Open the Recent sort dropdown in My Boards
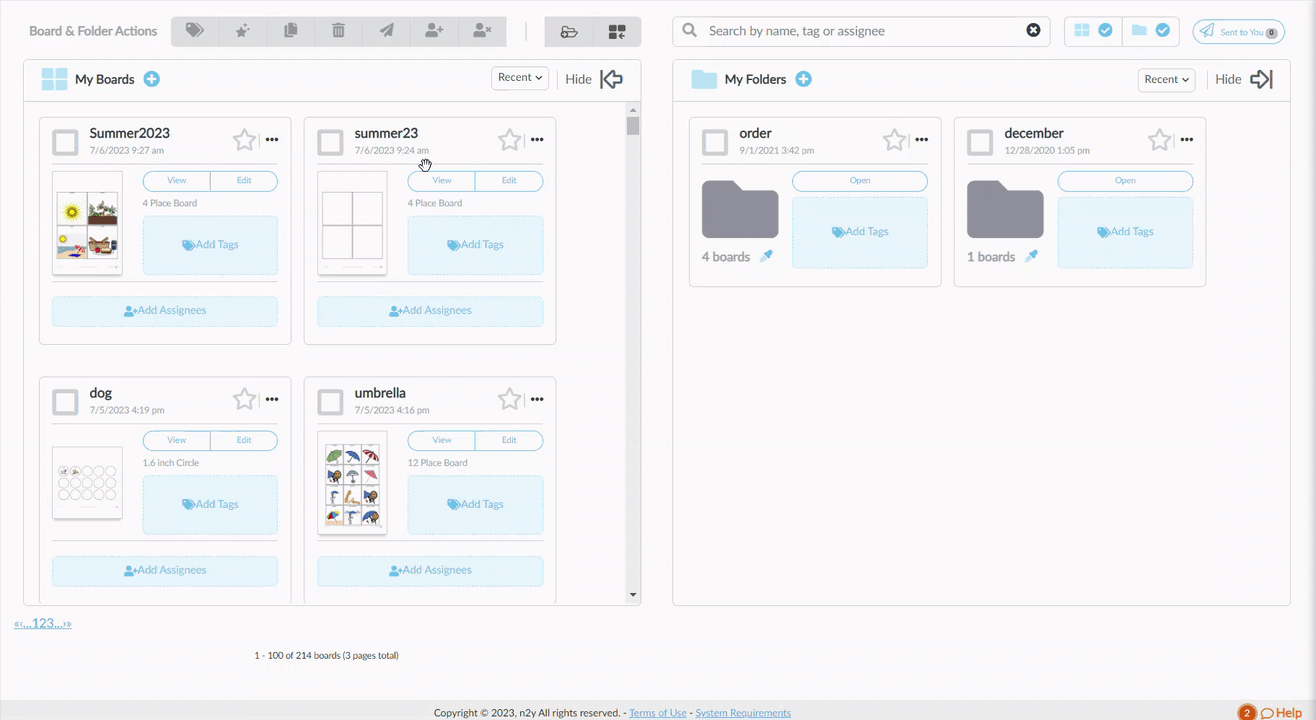 (520, 78)
